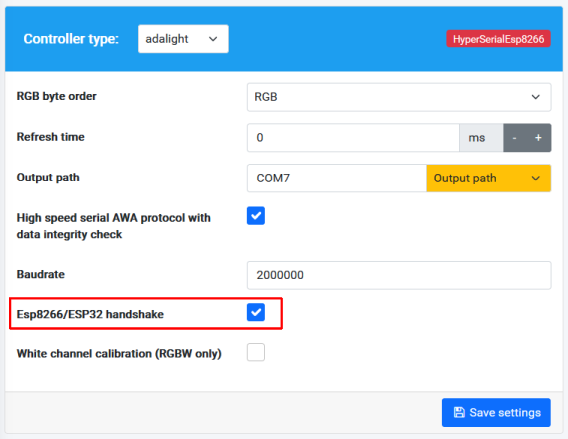Image resolution: width=568 pixels, height=439 pixels.
Task: Uncheck the Esp8266/ESP32 handshake checkbox
Action: 256,312
